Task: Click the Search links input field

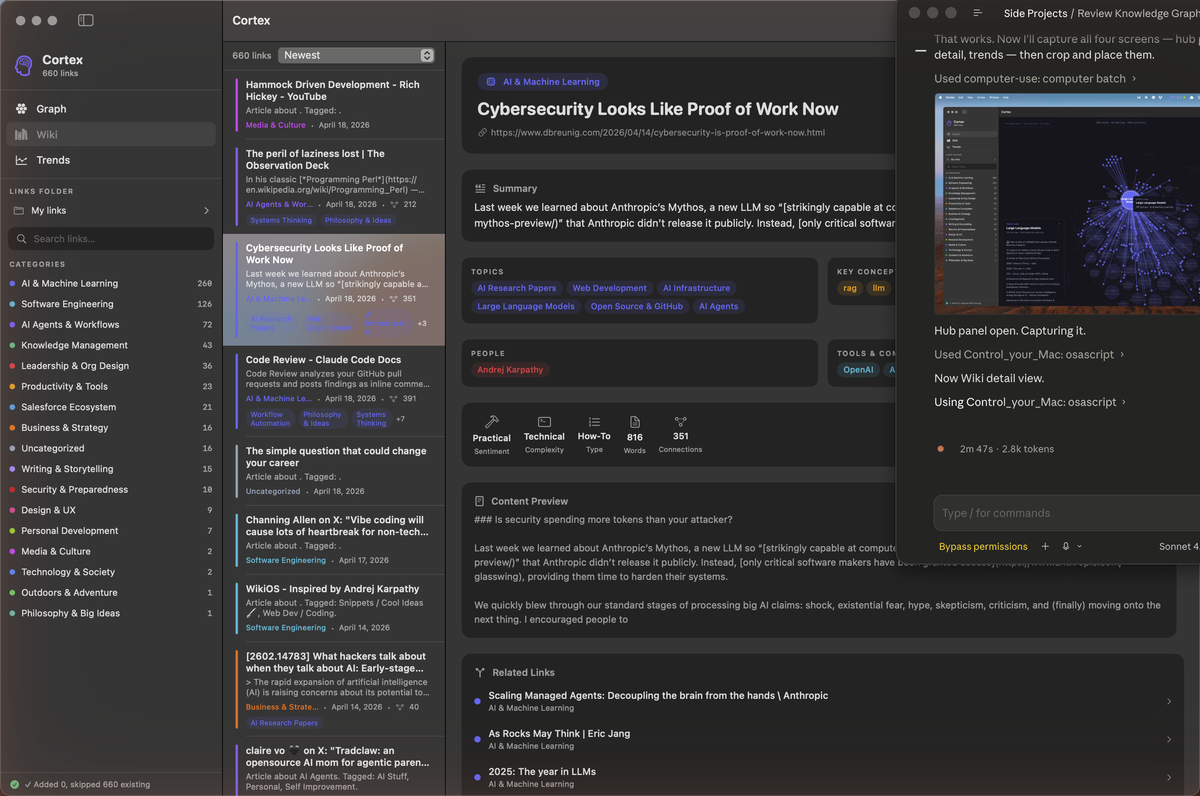Action: (x=111, y=239)
